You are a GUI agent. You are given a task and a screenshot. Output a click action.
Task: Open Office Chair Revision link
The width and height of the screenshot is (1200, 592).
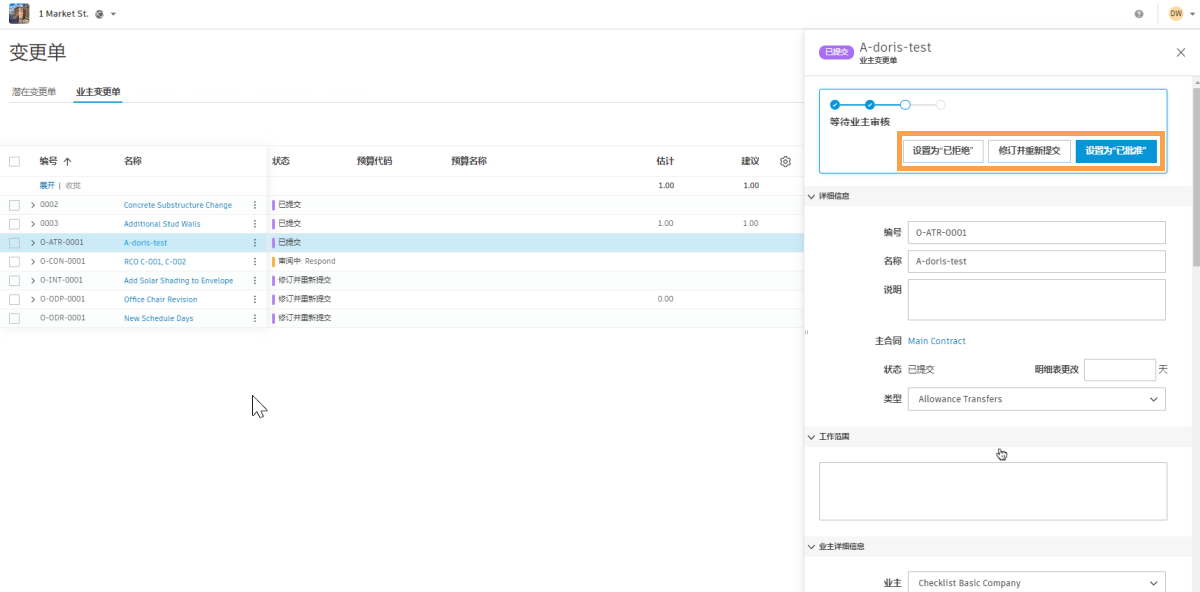(x=161, y=299)
